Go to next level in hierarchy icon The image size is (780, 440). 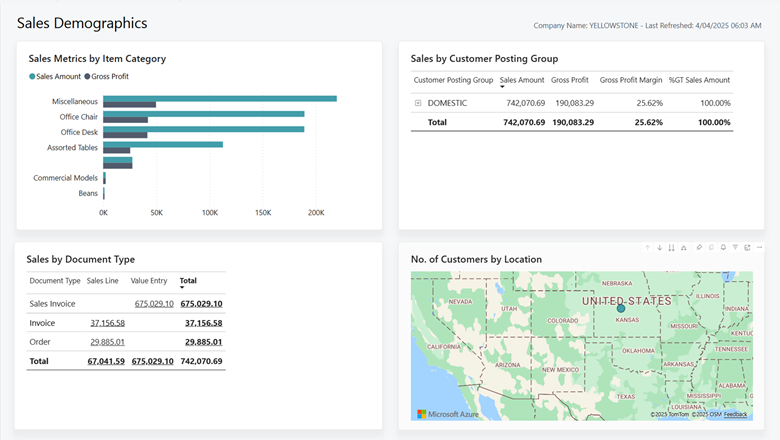[x=671, y=247]
